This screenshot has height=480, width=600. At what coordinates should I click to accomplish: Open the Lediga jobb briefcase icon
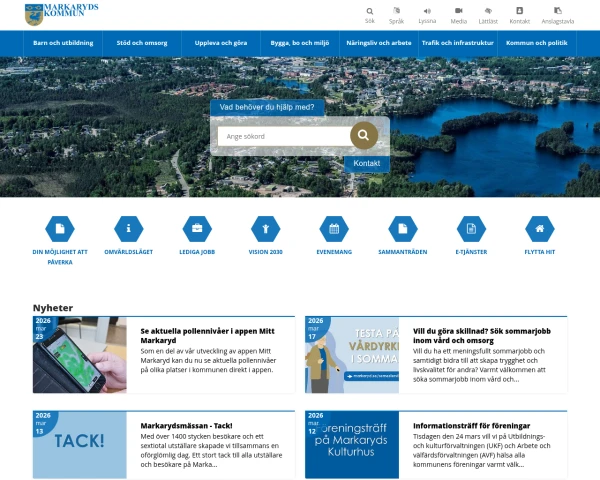197,229
